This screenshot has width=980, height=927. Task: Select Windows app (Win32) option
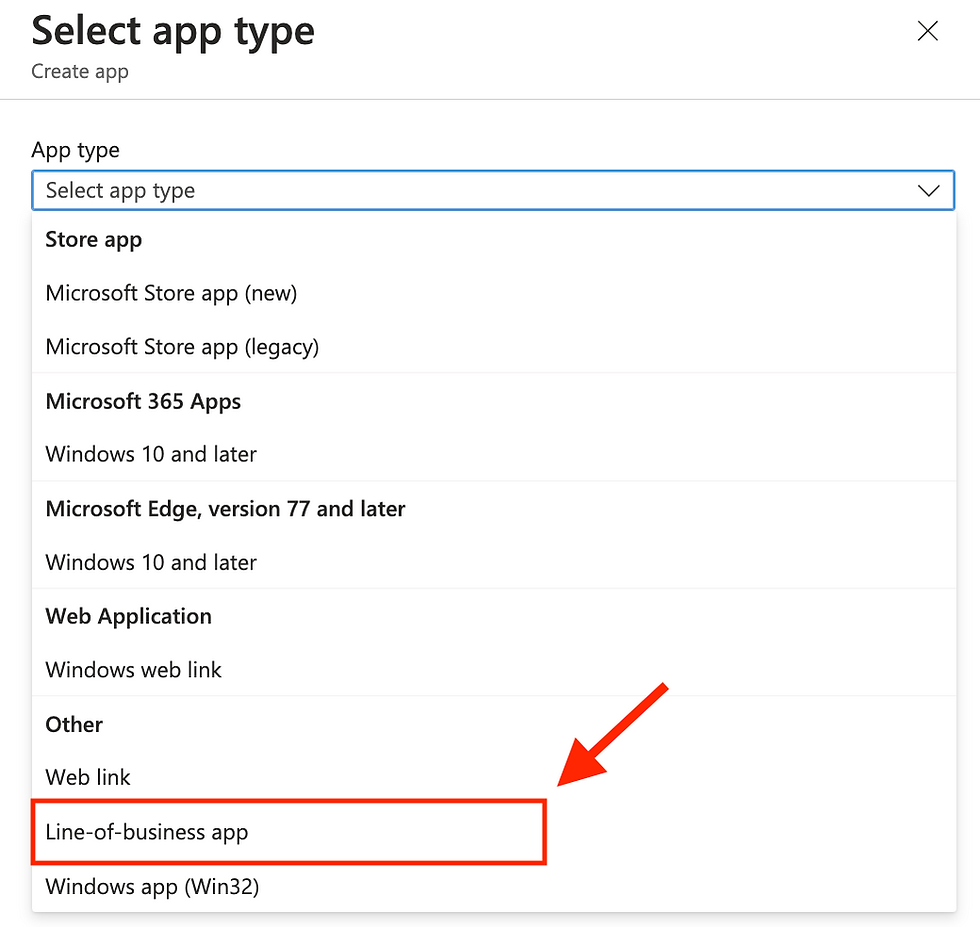(494, 886)
